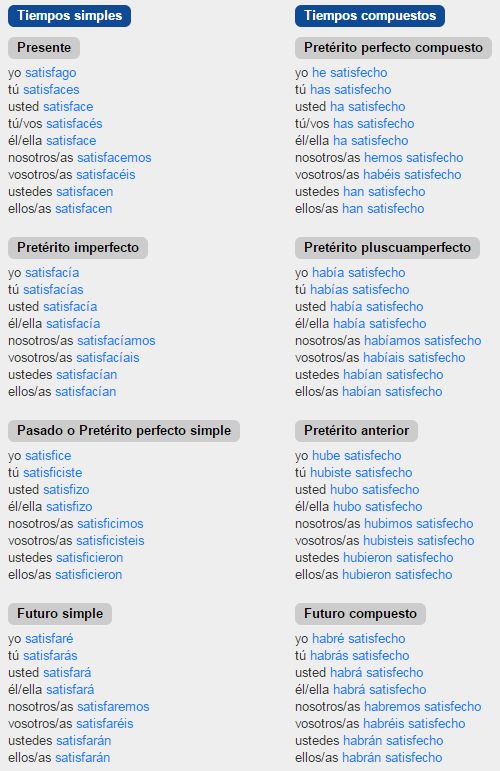
Task: Select the Futuro simple heading
Action: point(60,614)
